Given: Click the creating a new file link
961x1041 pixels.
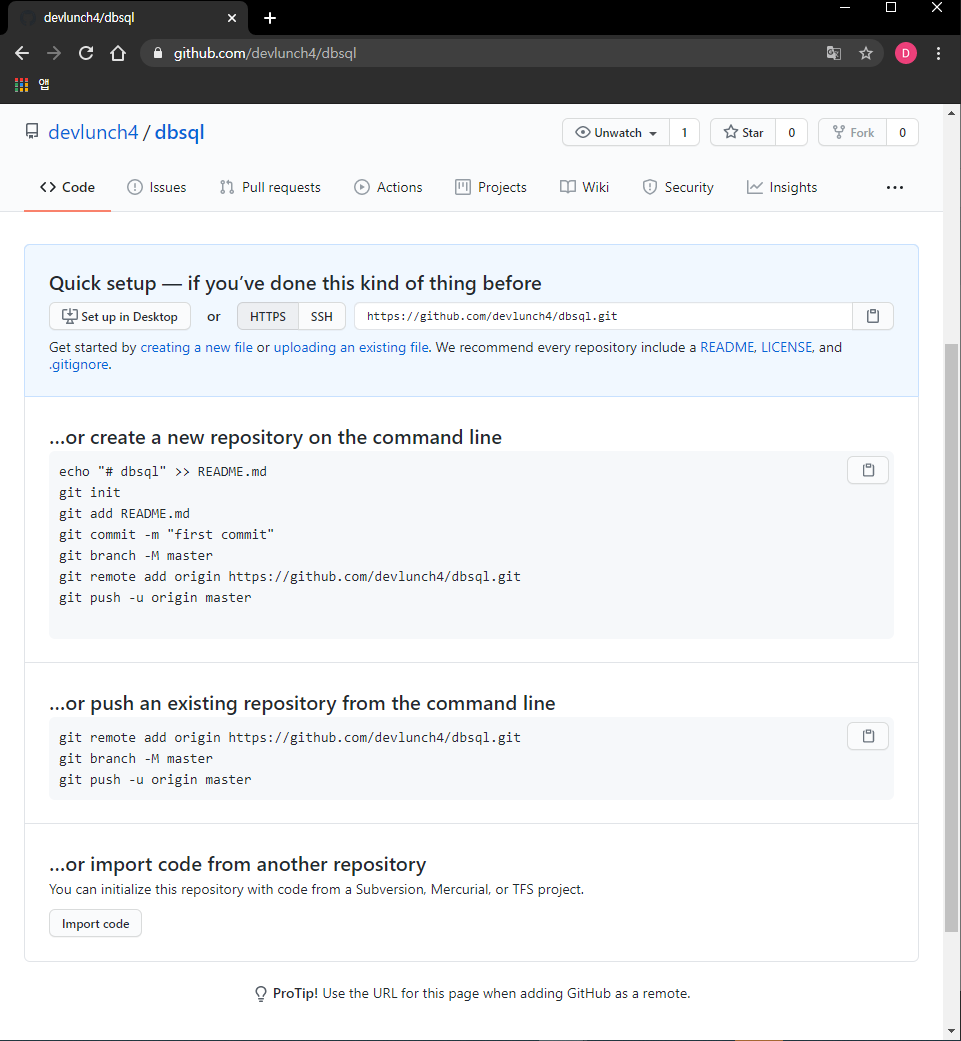Looking at the screenshot, I should 196,347.
